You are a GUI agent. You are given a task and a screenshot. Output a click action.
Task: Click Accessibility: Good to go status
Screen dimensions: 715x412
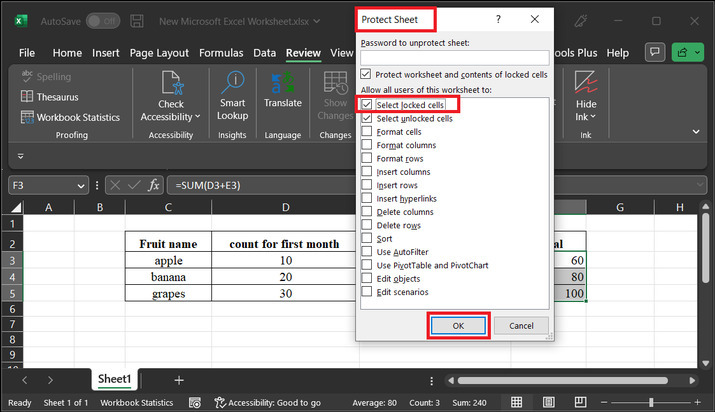[268, 402]
